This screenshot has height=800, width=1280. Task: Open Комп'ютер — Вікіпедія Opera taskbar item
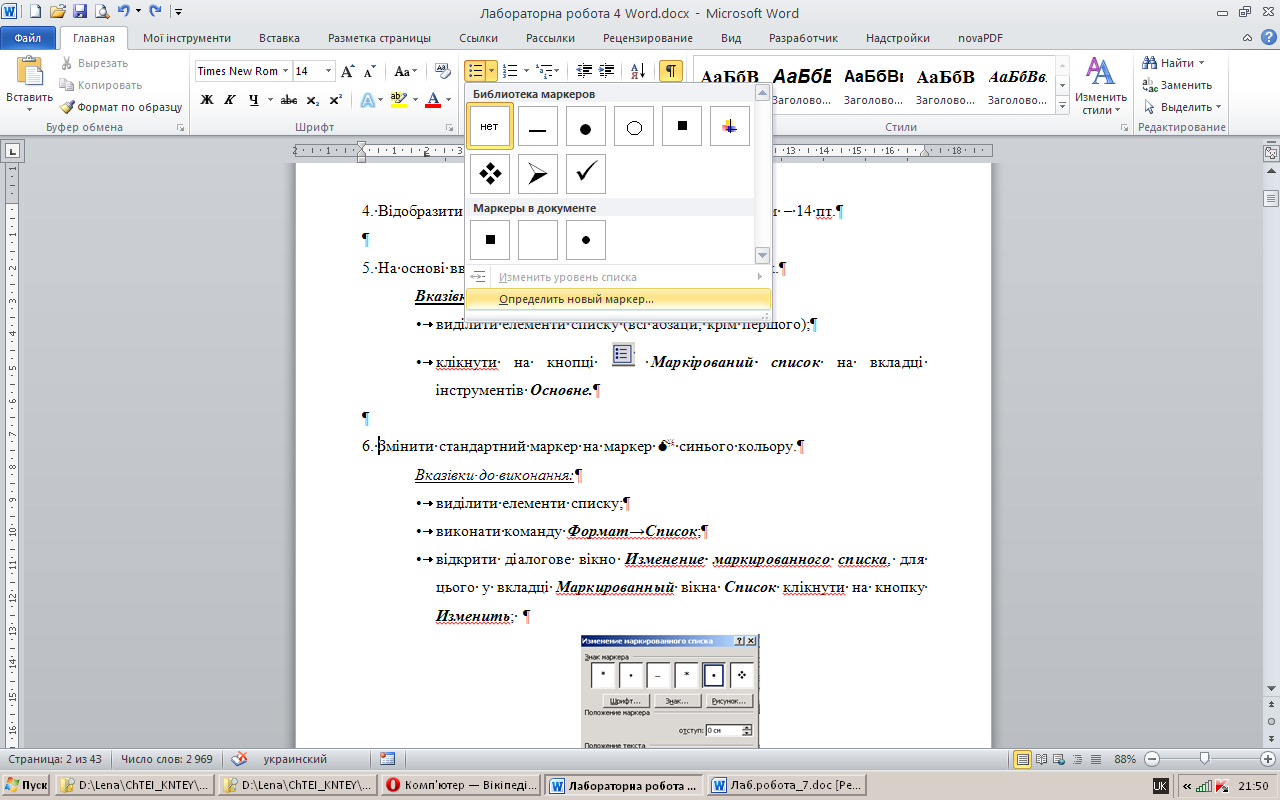click(462, 785)
